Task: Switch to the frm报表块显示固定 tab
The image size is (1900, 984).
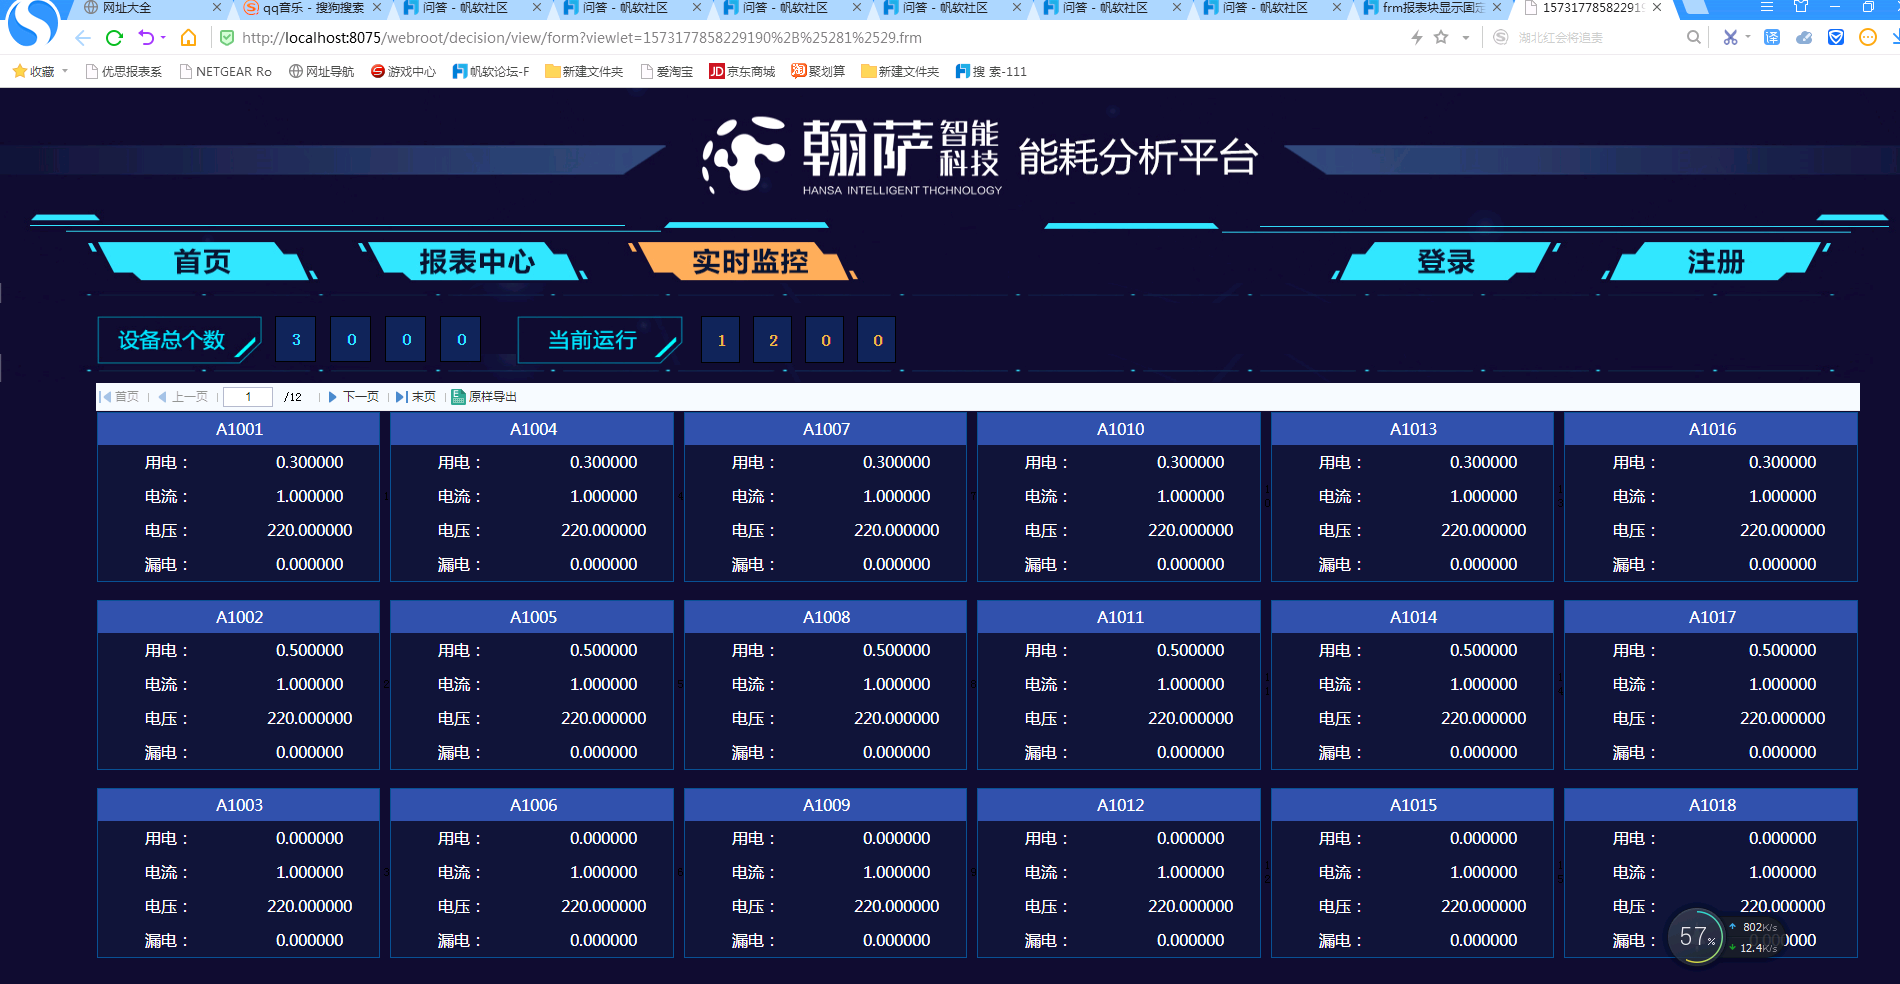Action: [1432, 8]
